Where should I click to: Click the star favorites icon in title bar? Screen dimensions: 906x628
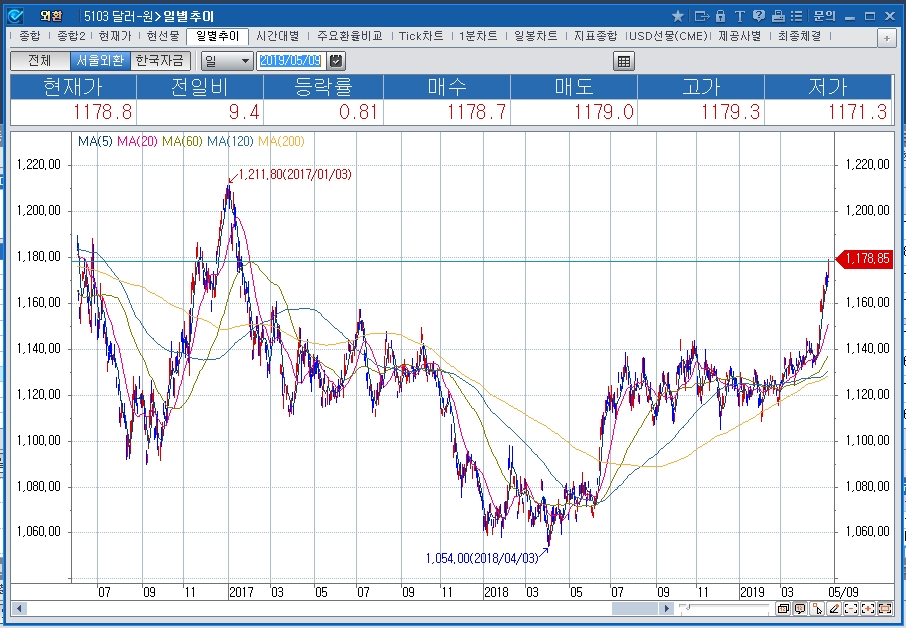point(678,16)
